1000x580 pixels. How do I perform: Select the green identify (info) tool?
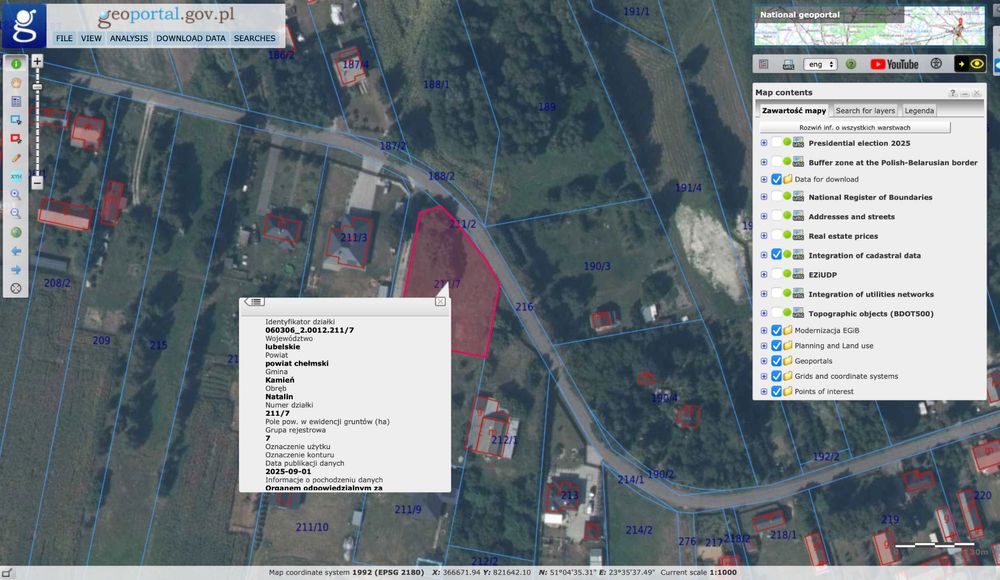click(x=16, y=64)
